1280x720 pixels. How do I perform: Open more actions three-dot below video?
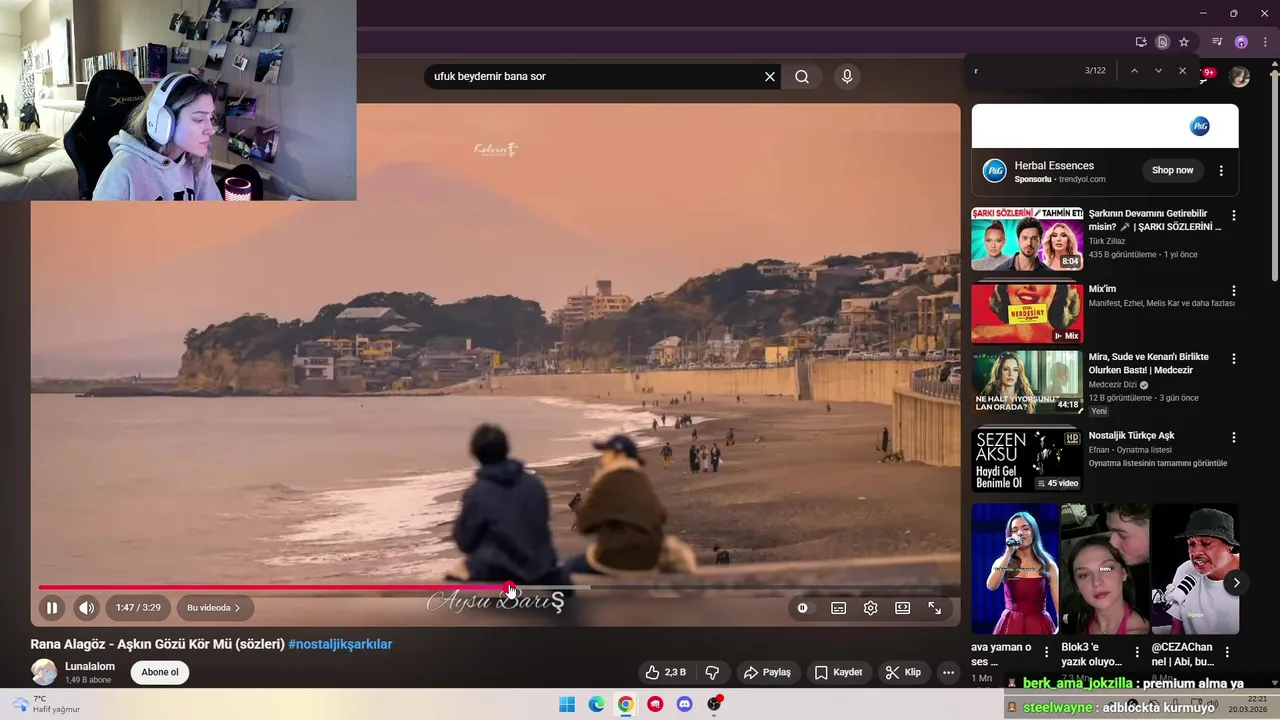tap(948, 672)
